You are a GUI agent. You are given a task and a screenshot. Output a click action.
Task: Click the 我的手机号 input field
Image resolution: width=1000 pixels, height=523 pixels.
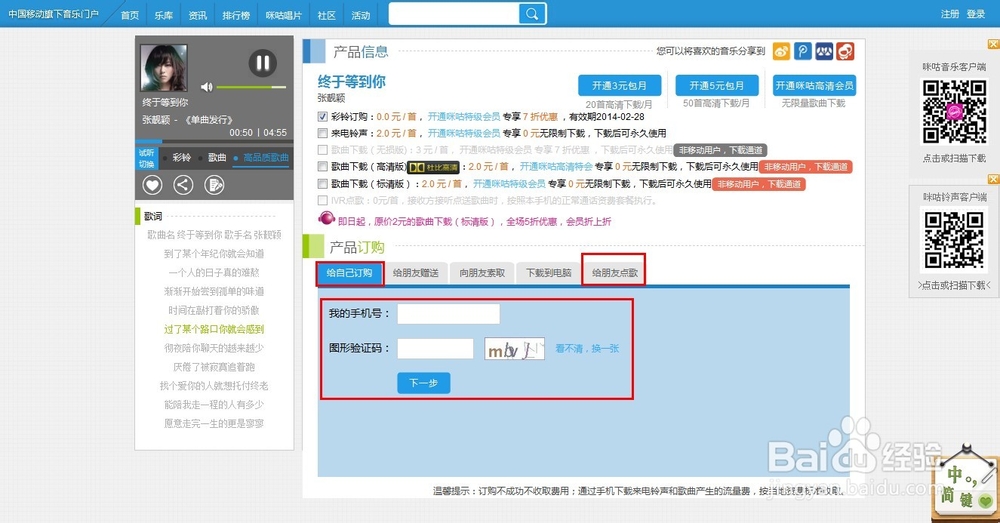tap(448, 314)
